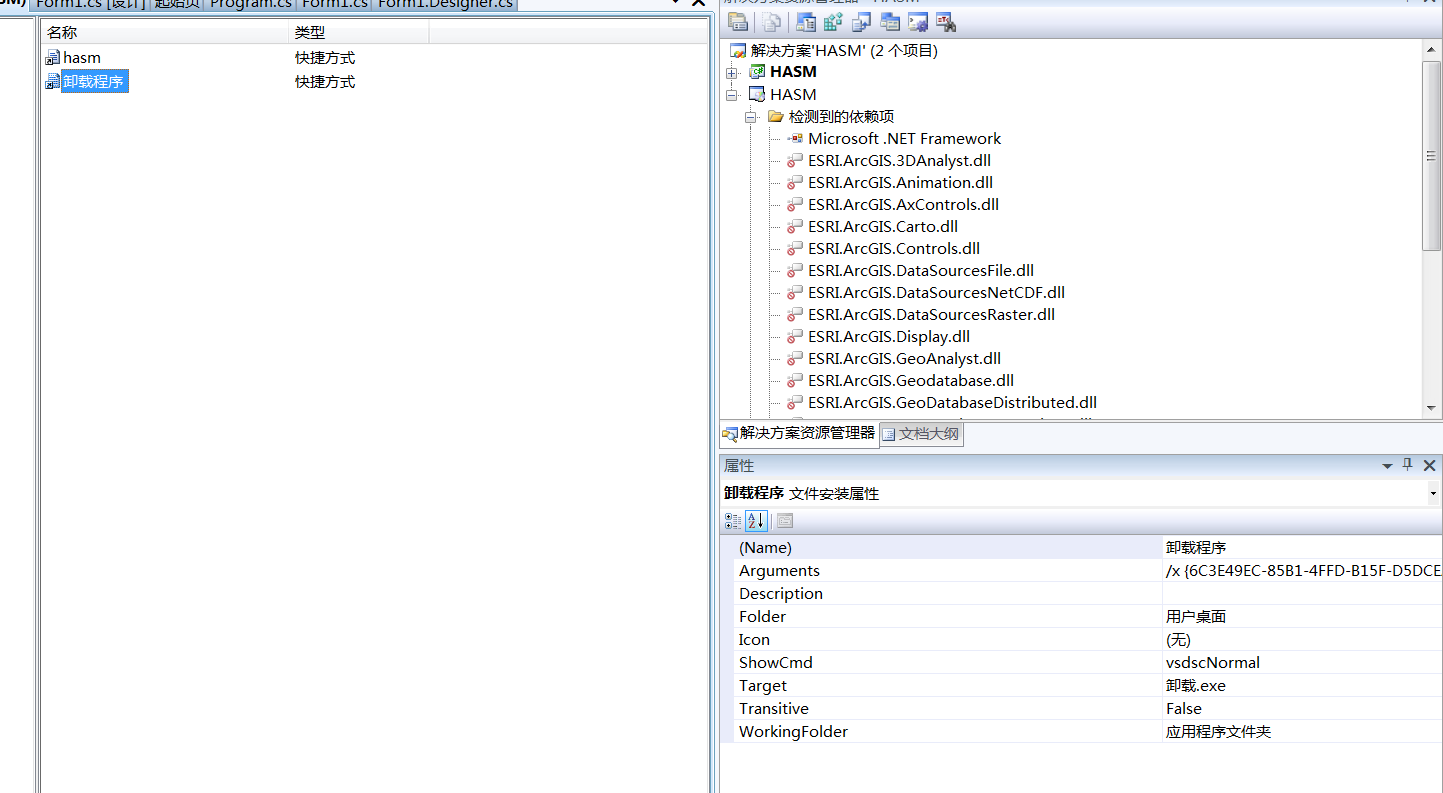1443x793 pixels.
Task: Switch to the 文档大纲 tab
Action: (x=921, y=434)
